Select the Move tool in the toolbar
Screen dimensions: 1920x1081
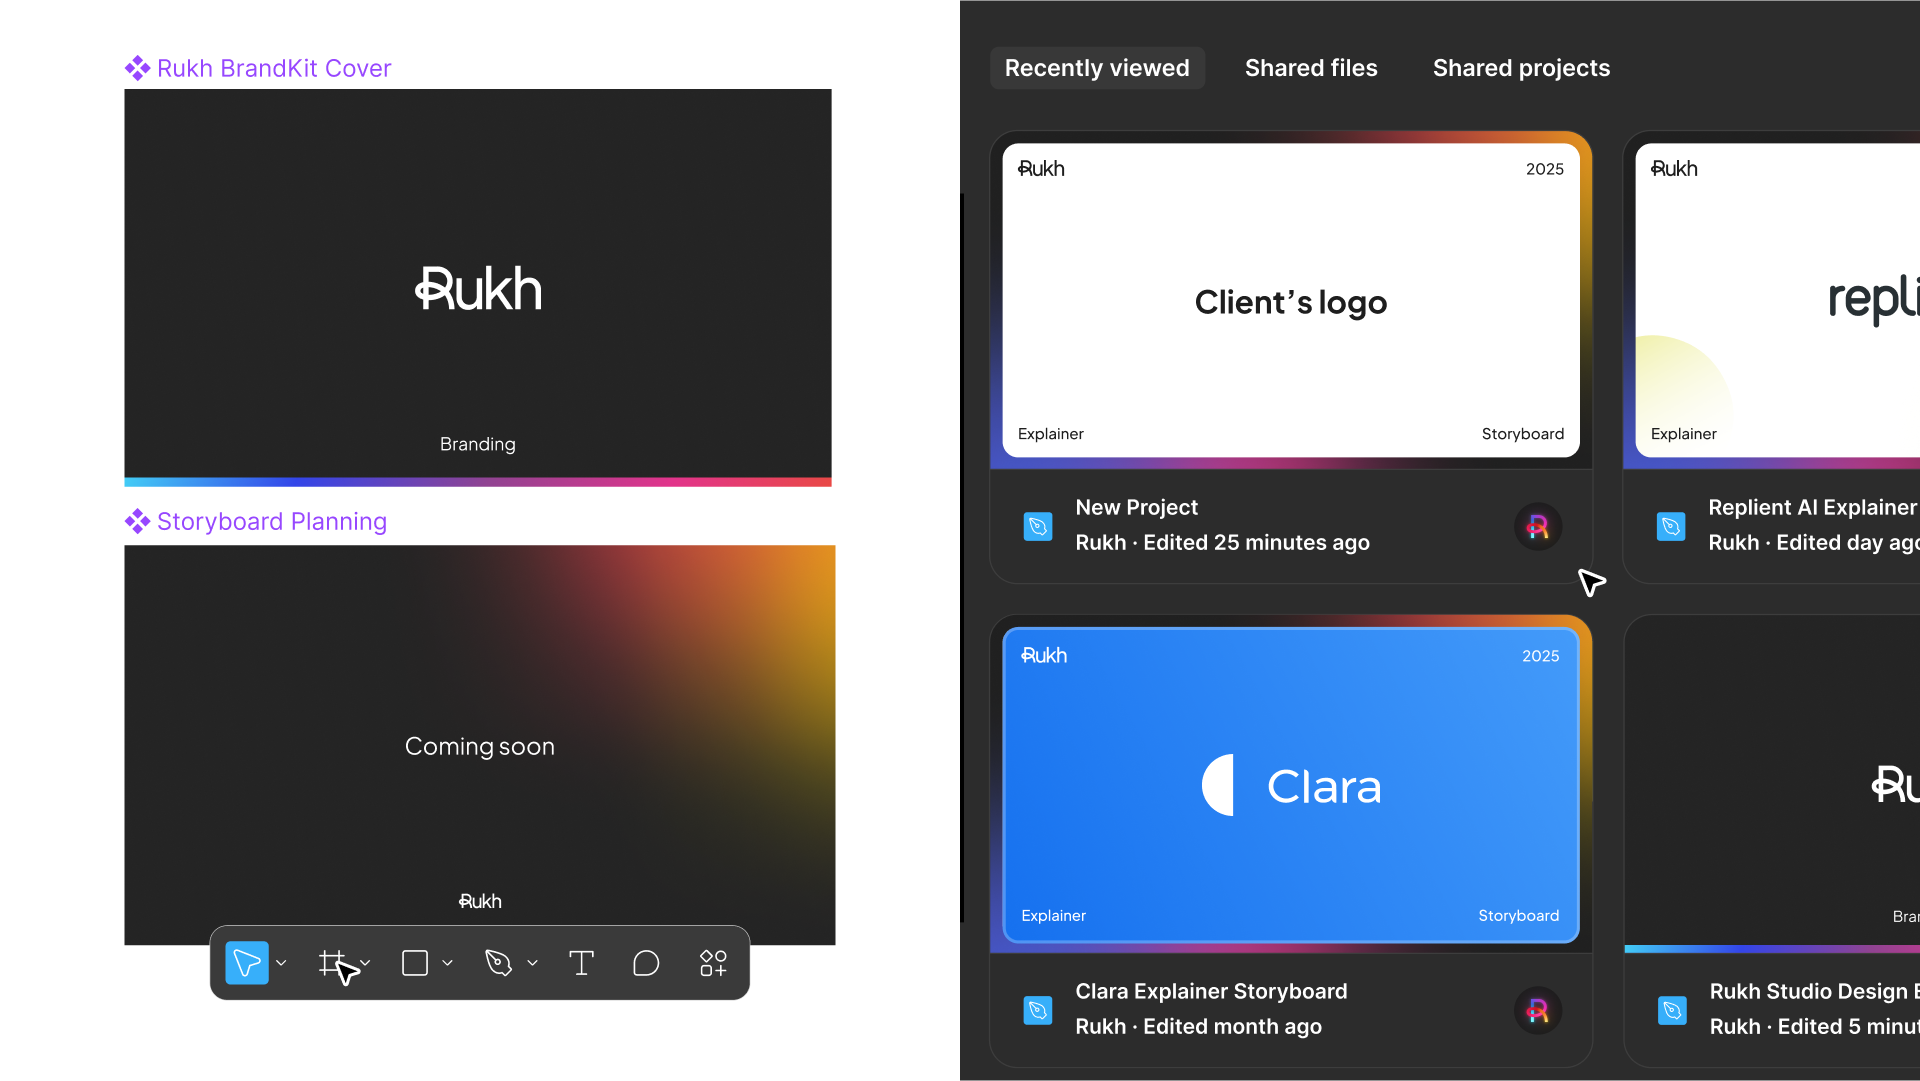246,963
